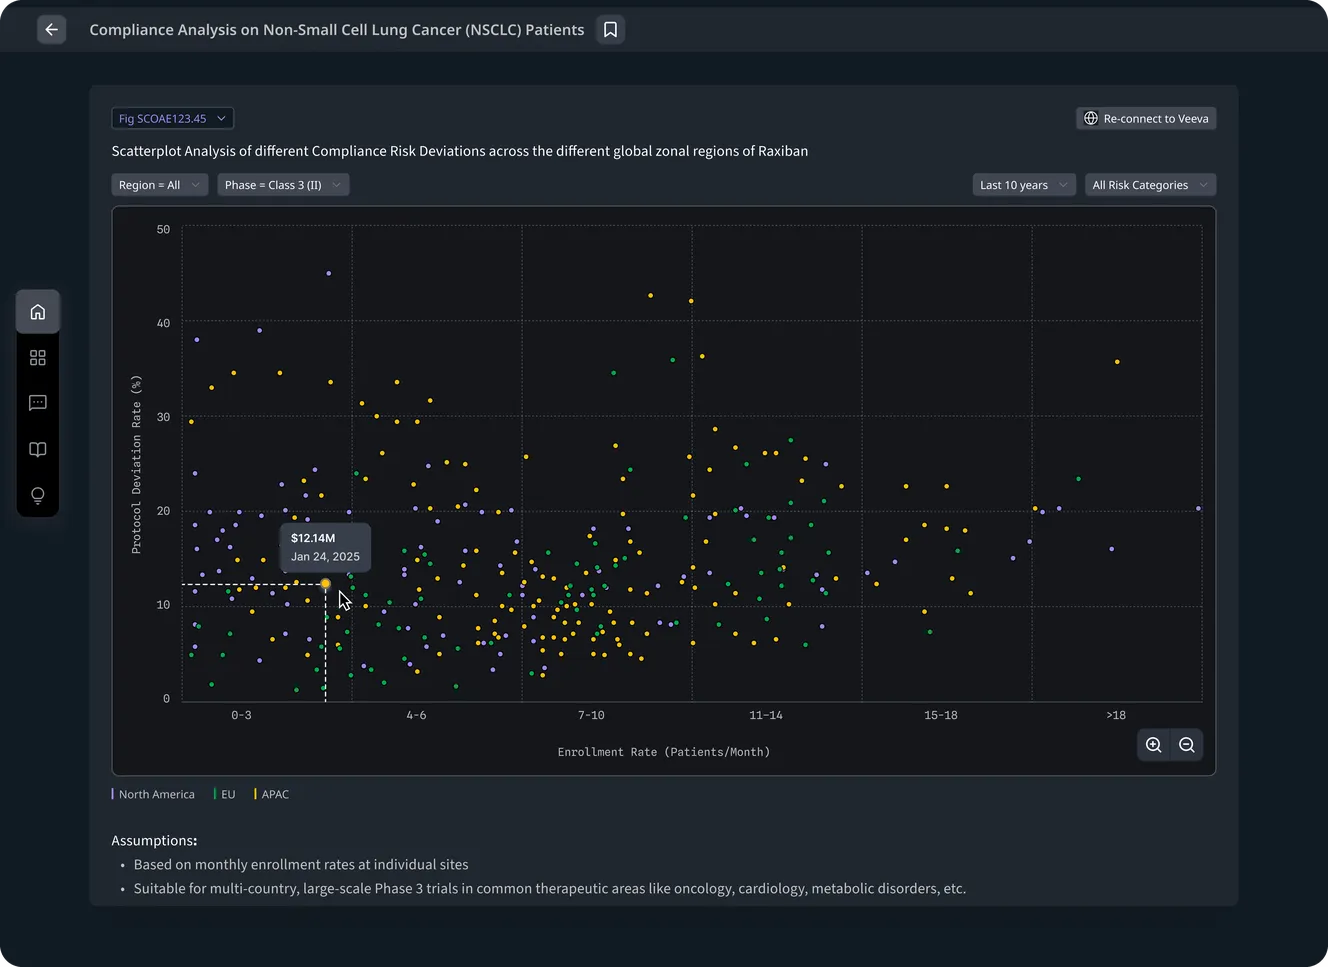This screenshot has height=967, width=1328.
Task: Click Re-connect to Veeva button
Action: click(1146, 118)
